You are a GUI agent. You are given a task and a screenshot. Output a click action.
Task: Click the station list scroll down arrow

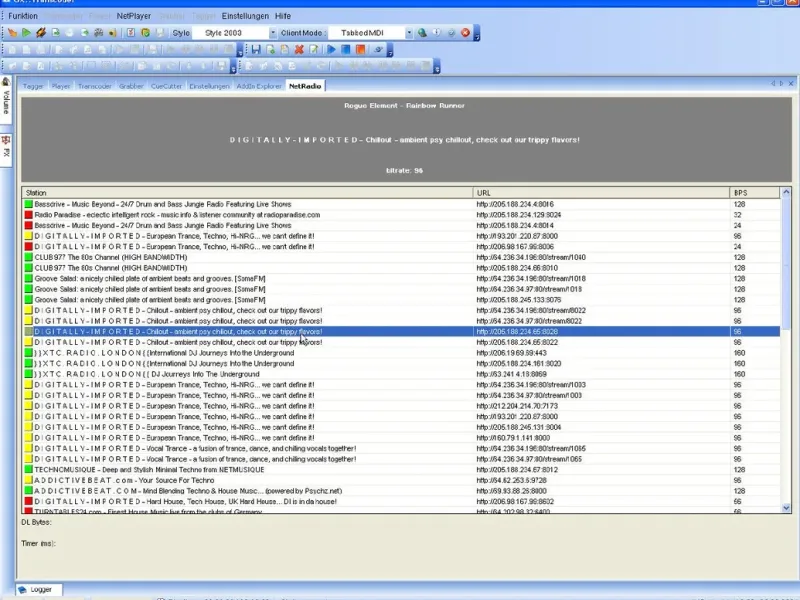(x=786, y=508)
